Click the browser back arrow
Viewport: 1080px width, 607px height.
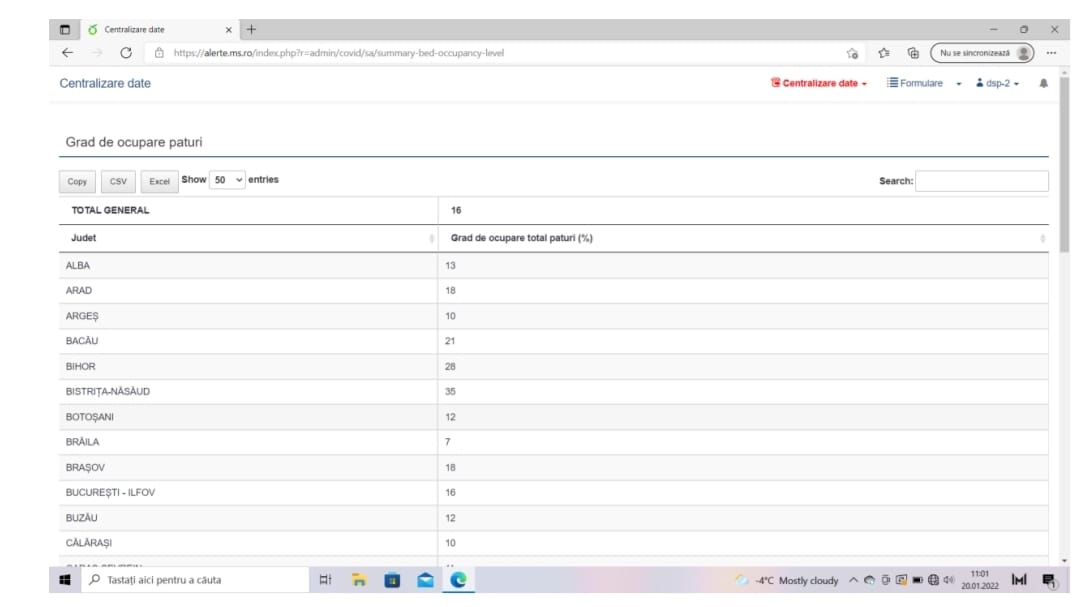[x=67, y=53]
